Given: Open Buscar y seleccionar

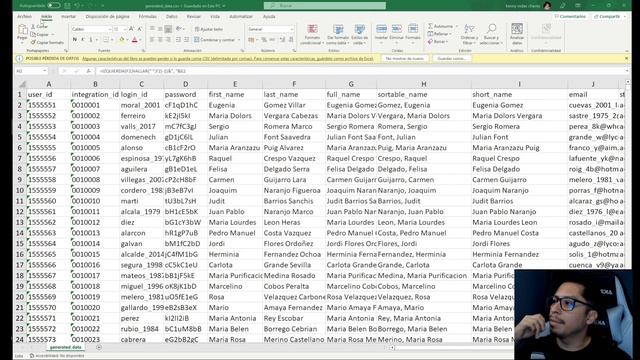Looking at the screenshot, I should (491, 34).
